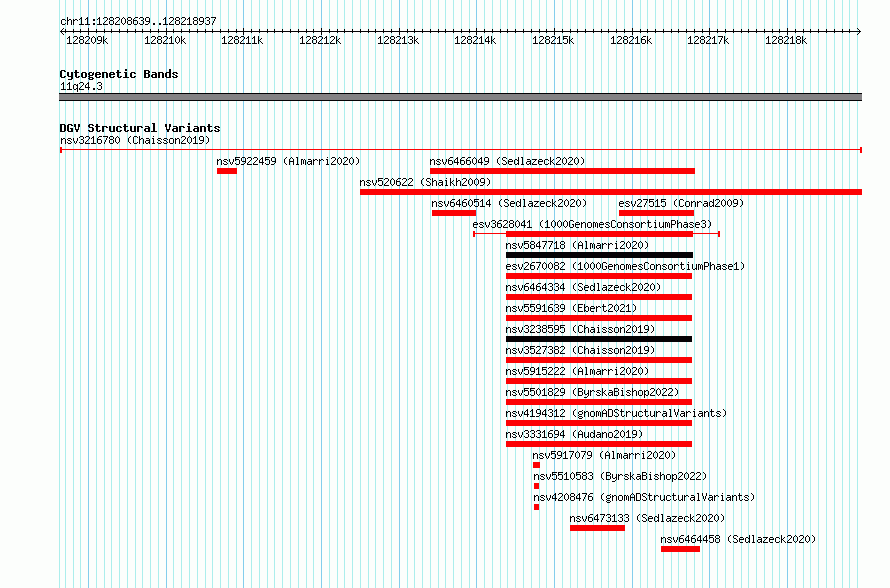Click the 128210k ruler label

point(165,40)
